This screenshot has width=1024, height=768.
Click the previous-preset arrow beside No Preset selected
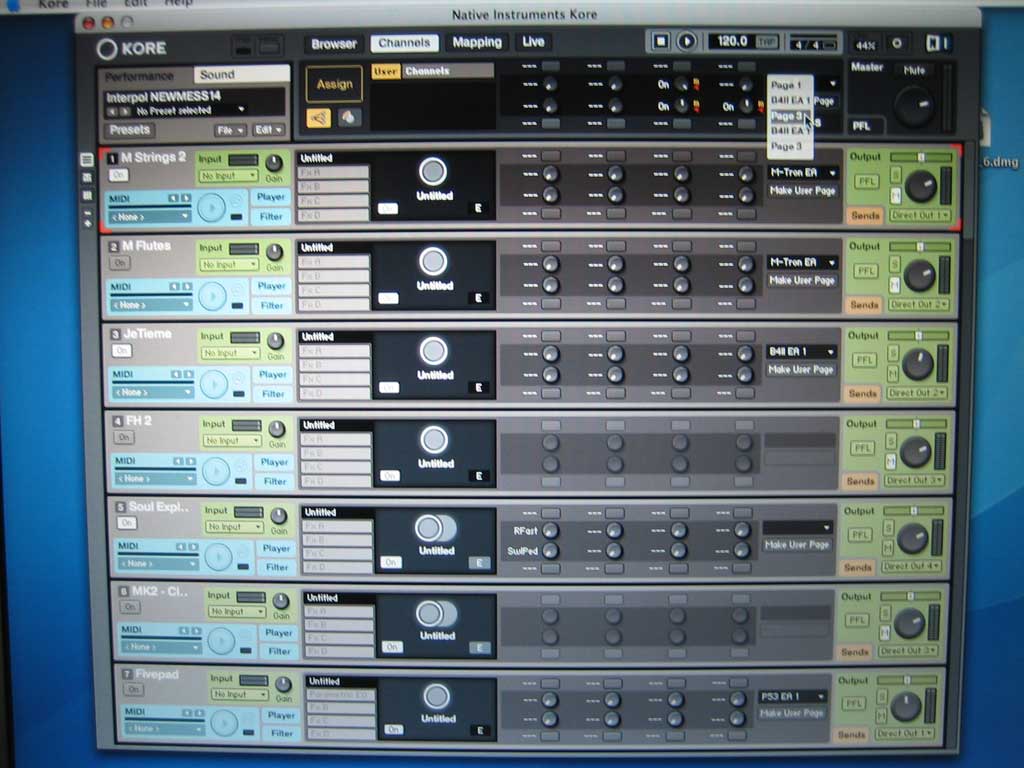[111, 112]
